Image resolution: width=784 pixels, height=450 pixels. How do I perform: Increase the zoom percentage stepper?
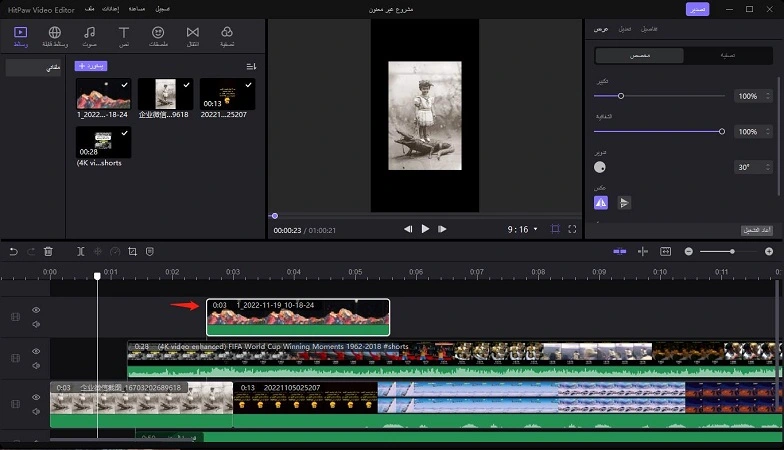[x=768, y=94]
